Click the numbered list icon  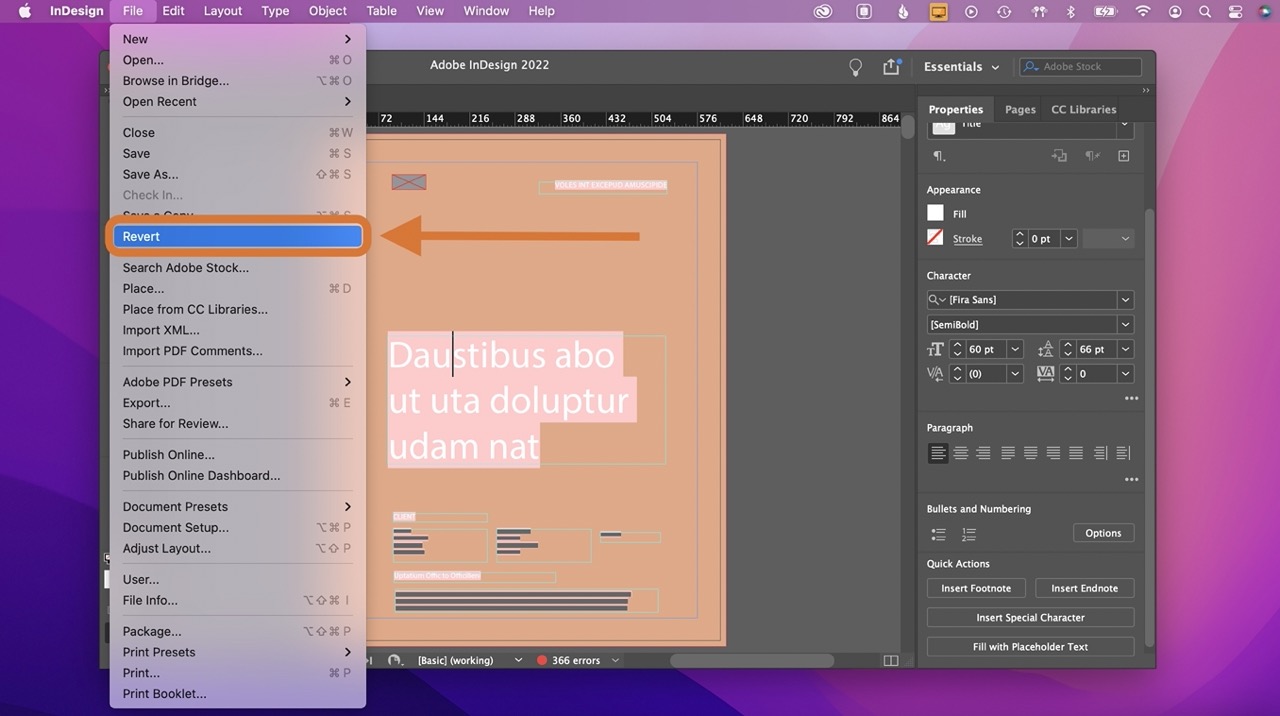[968, 534]
